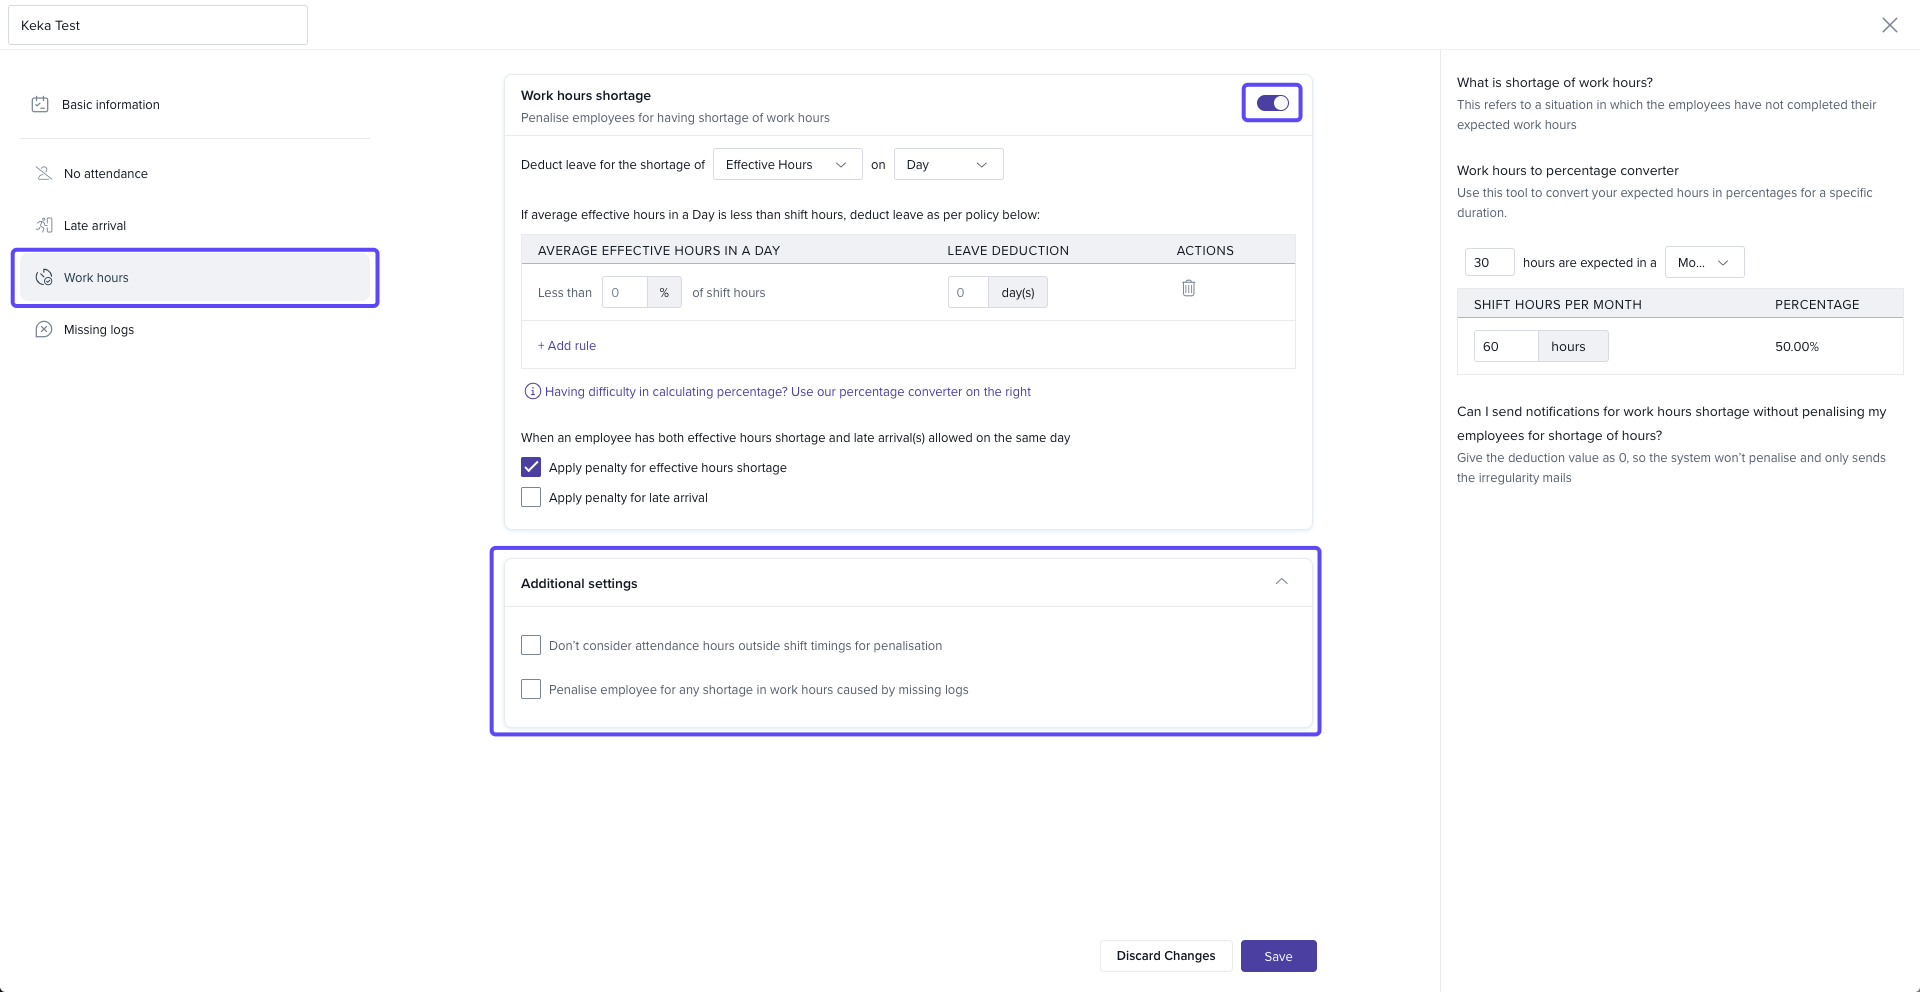This screenshot has height=992, width=1920.
Task: Open the Late arrival section
Action: [95, 225]
